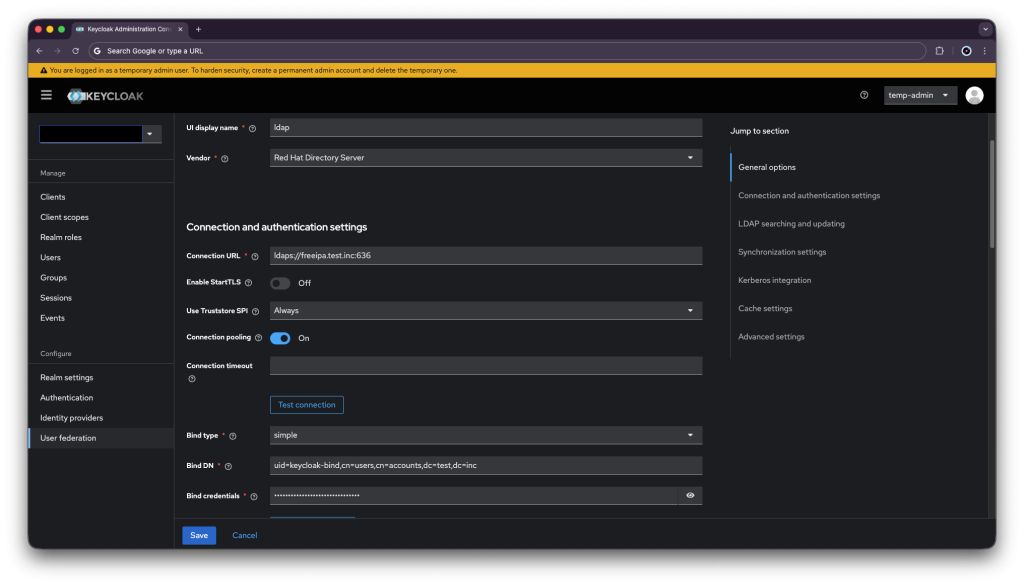This screenshot has width=1024, height=586.
Task: Click the Save button
Action: pos(199,535)
